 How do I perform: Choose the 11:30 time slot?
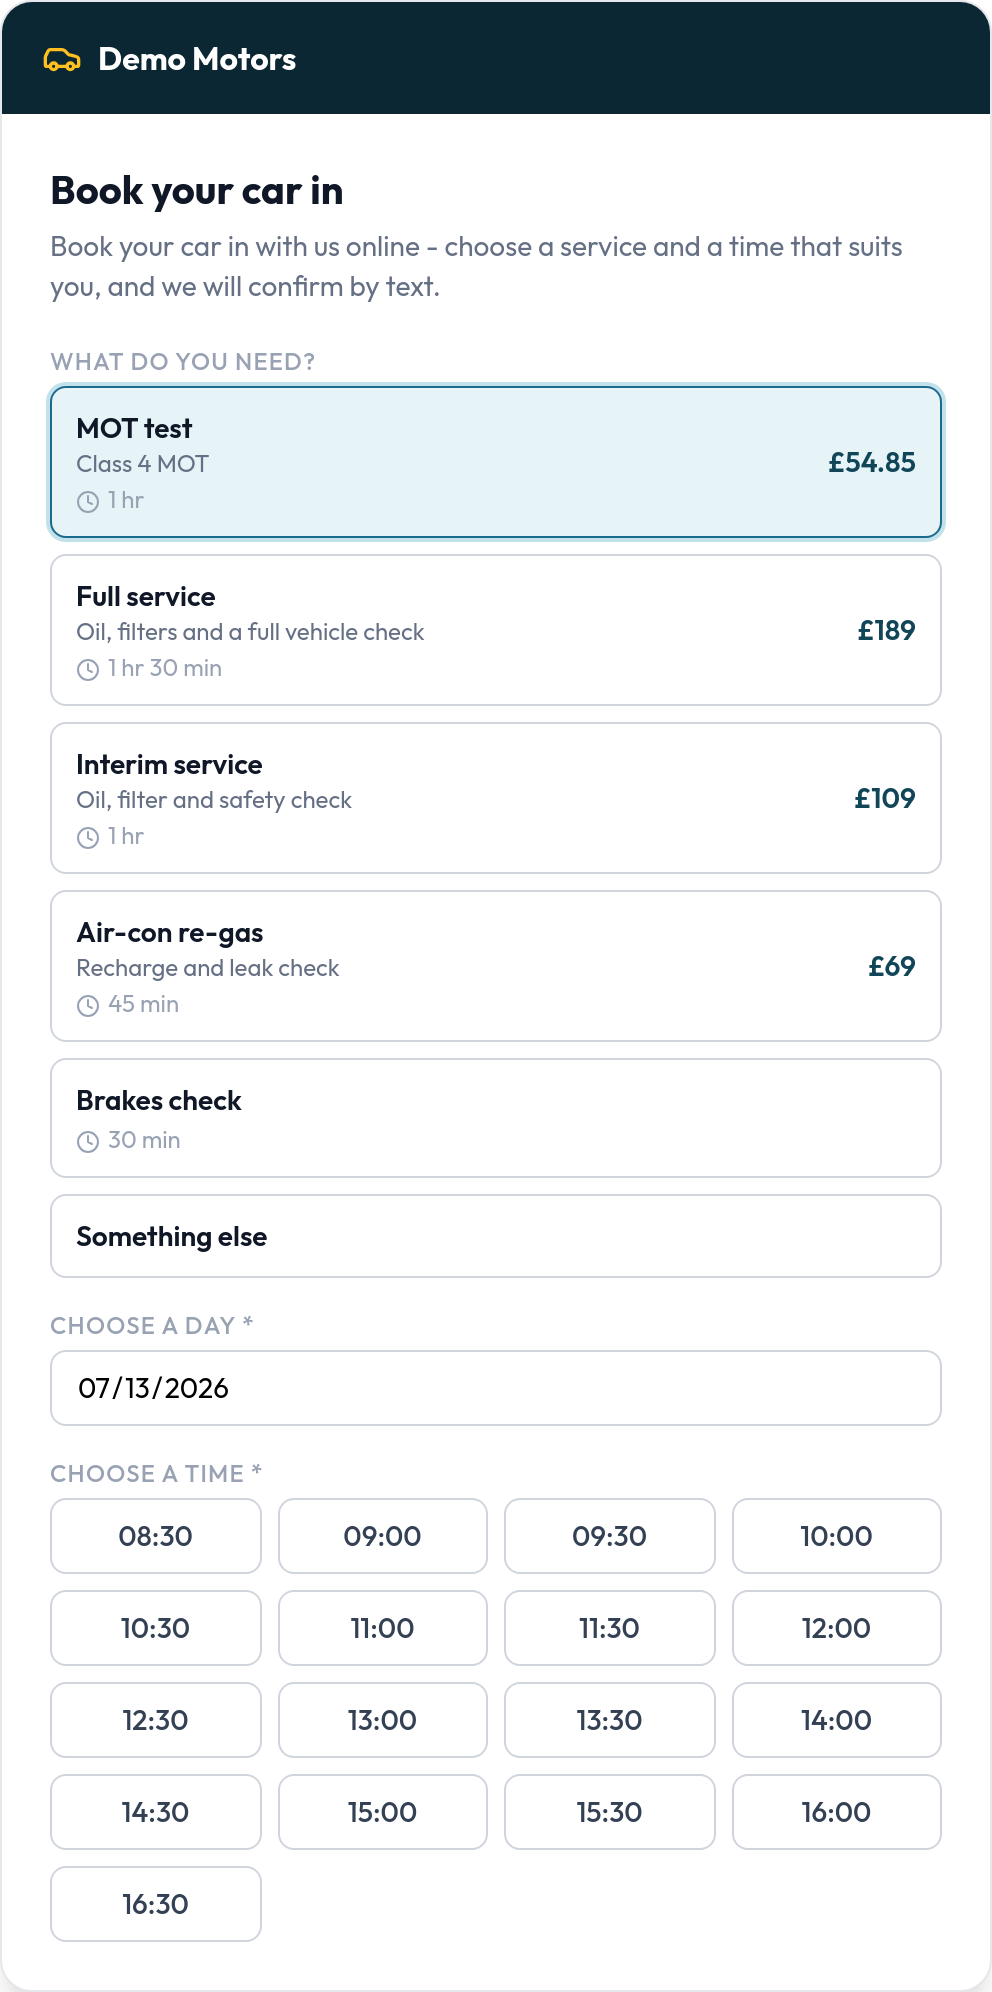[610, 1628]
